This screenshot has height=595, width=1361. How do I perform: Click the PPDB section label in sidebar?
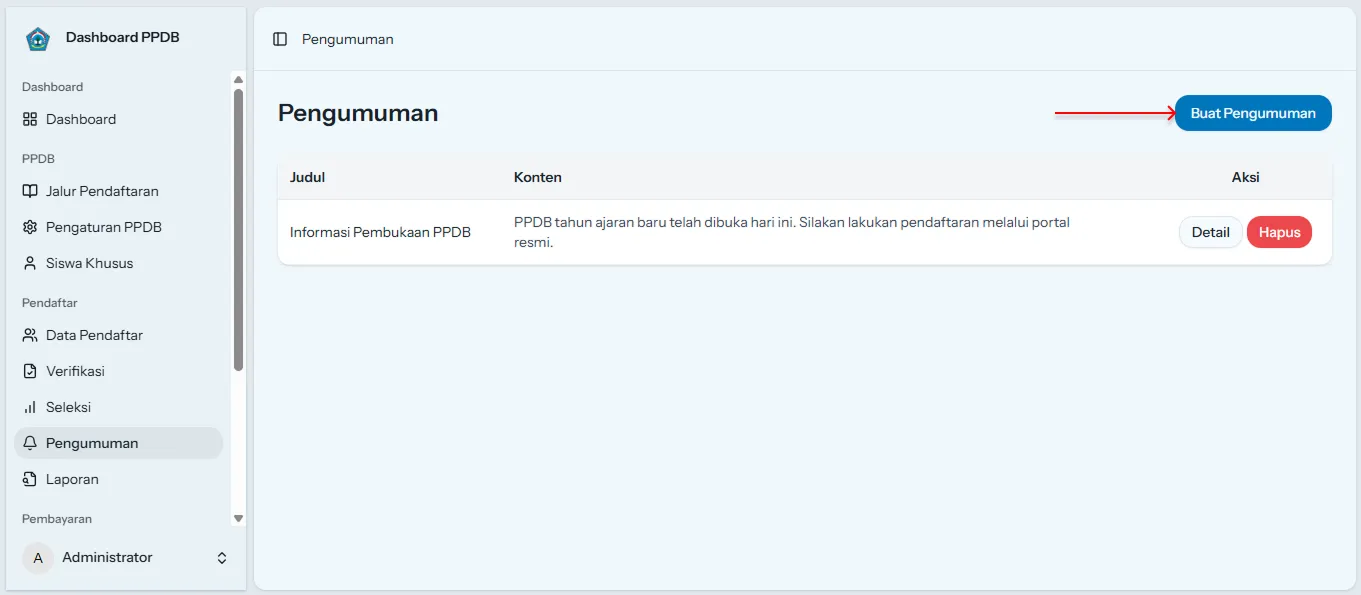[x=38, y=159]
